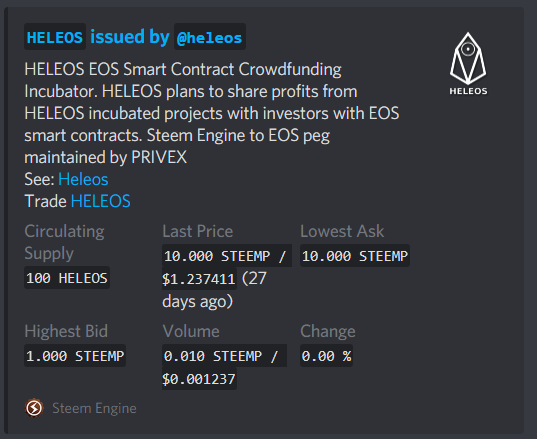The width and height of the screenshot is (537, 439).
Task: Click the Highest Bid field label
Action: (x=66, y=331)
